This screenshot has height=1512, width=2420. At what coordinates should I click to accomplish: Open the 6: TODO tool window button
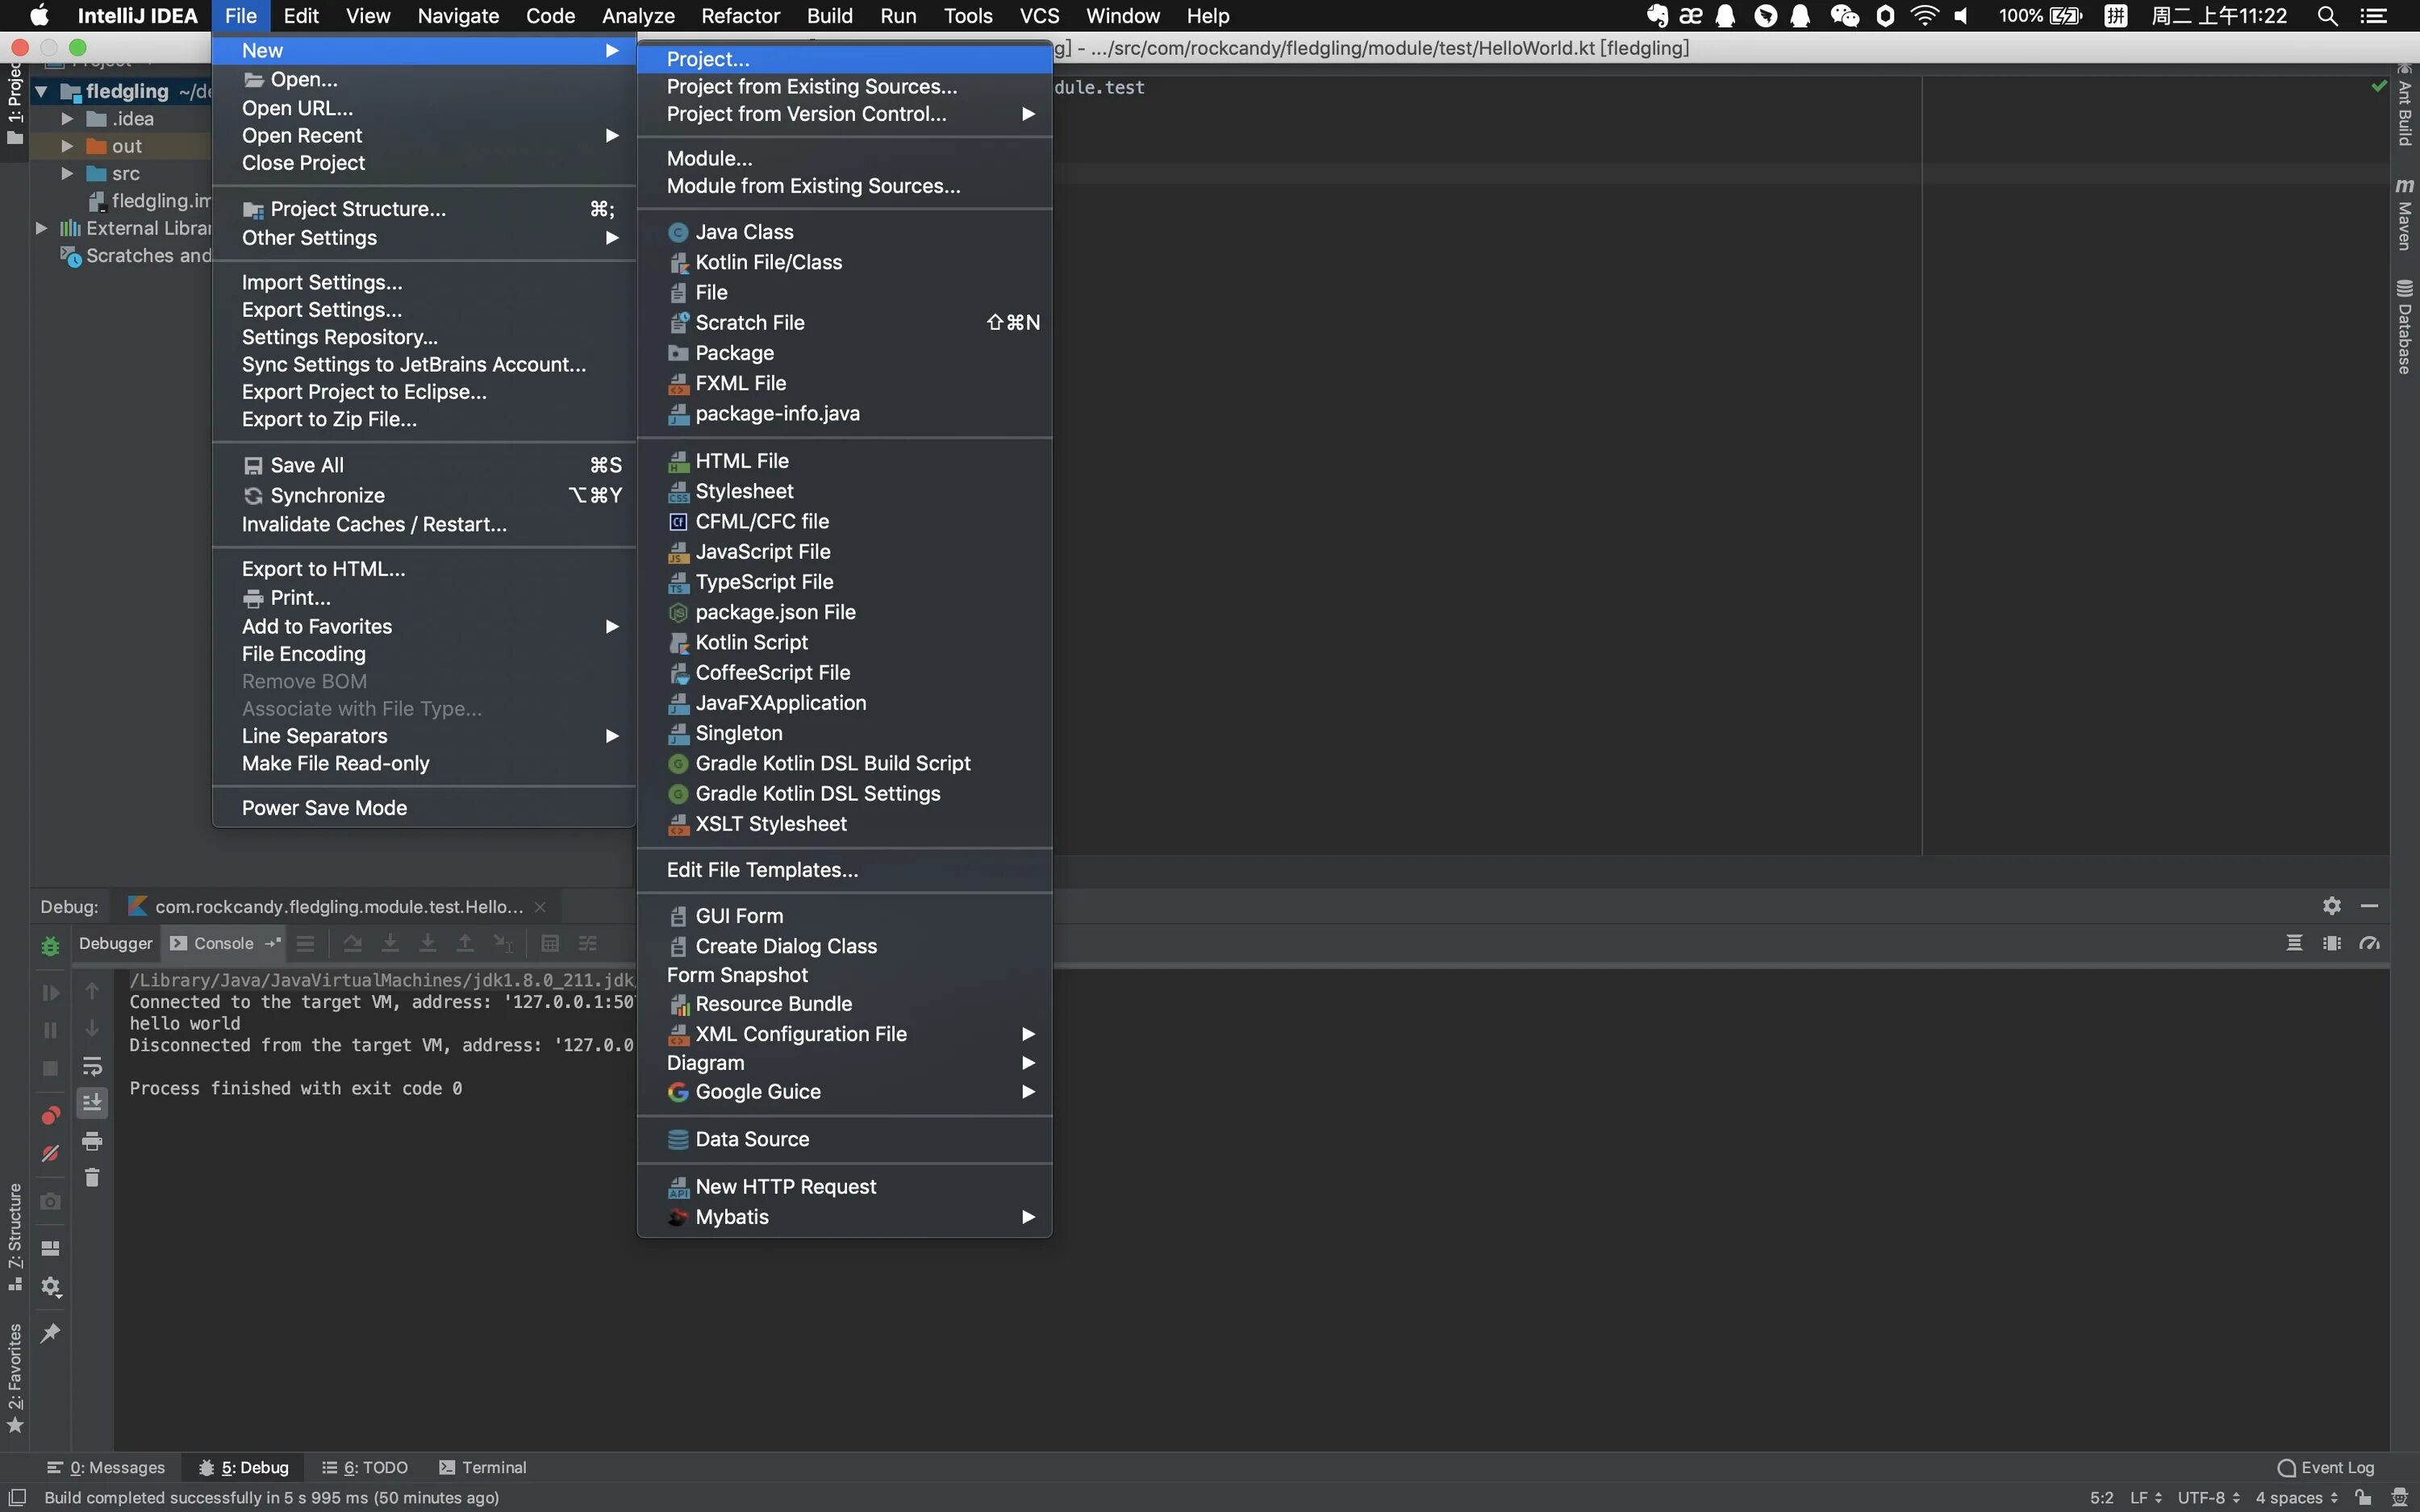(x=365, y=1467)
